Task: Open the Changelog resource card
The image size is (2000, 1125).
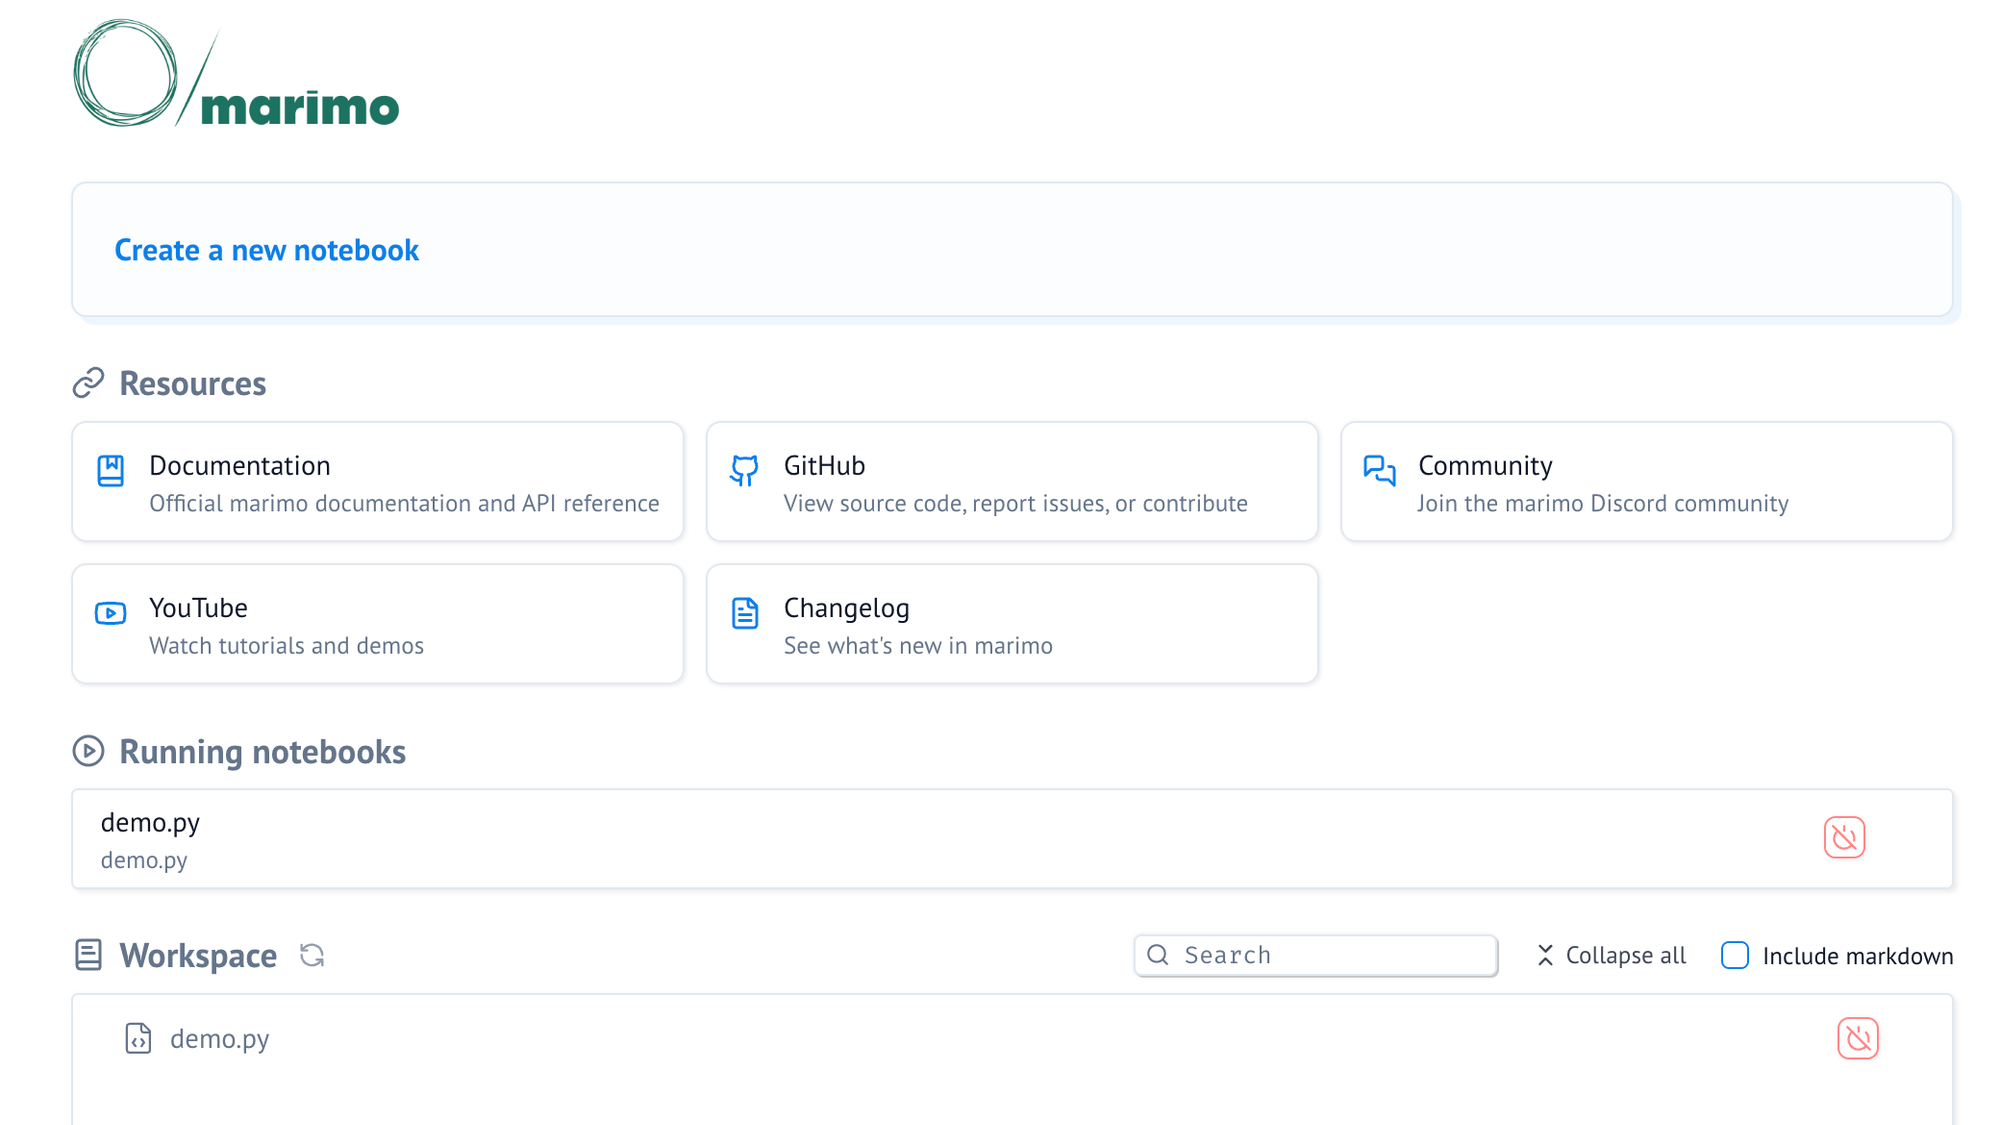Action: tap(1014, 626)
